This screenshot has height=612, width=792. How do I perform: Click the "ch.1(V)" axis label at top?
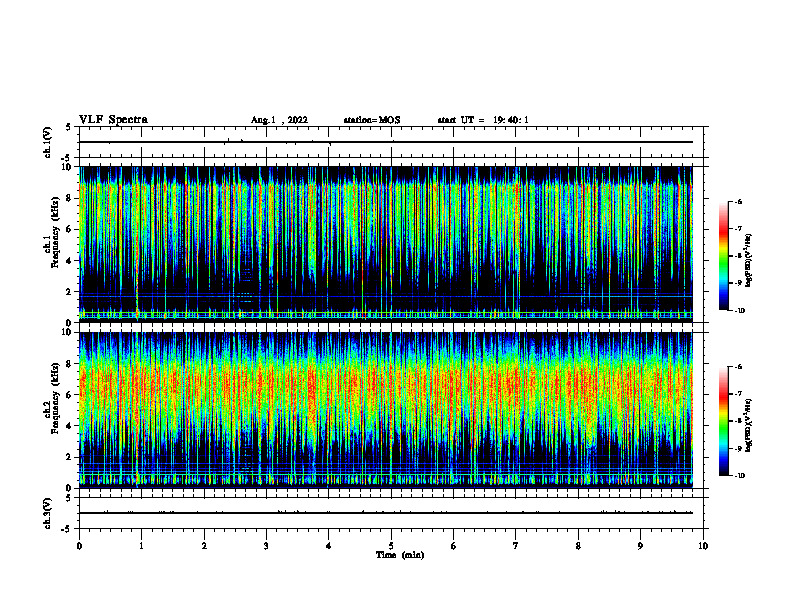point(47,142)
